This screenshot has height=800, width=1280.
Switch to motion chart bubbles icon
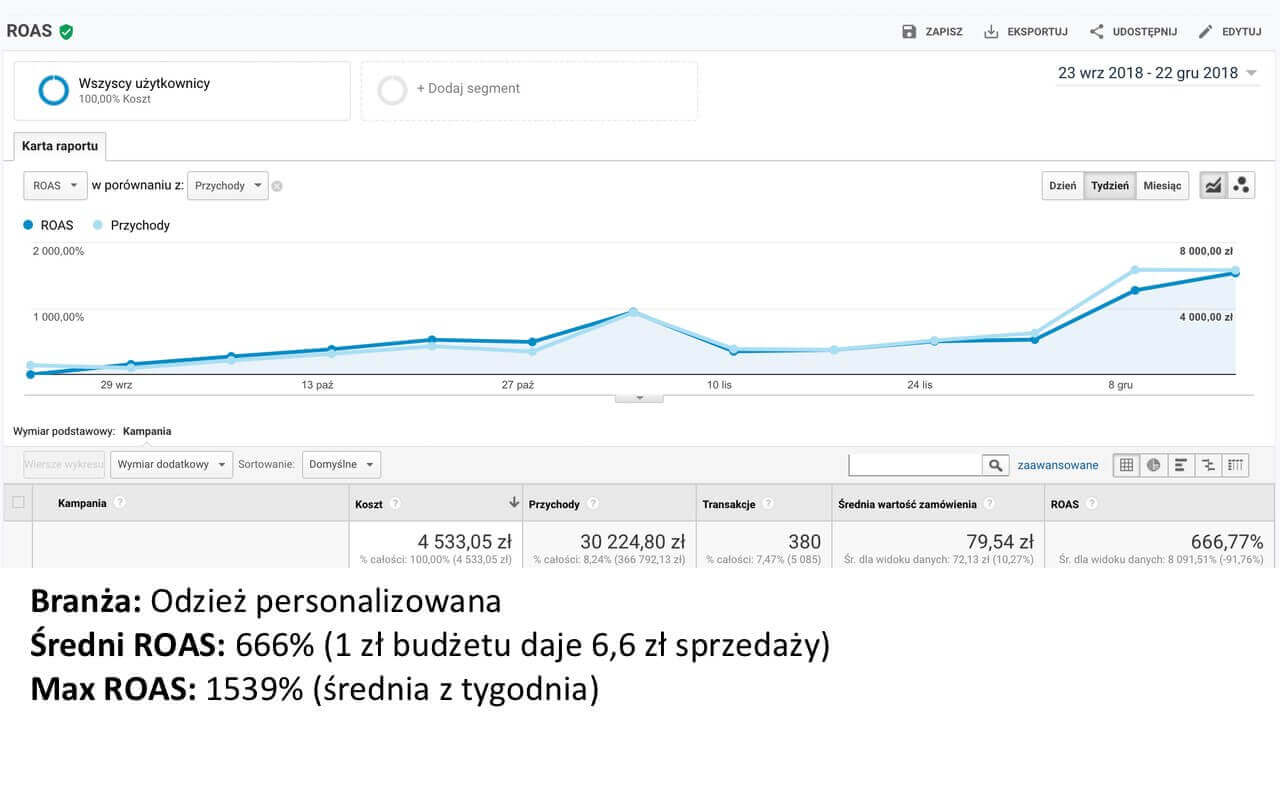click(x=1241, y=185)
